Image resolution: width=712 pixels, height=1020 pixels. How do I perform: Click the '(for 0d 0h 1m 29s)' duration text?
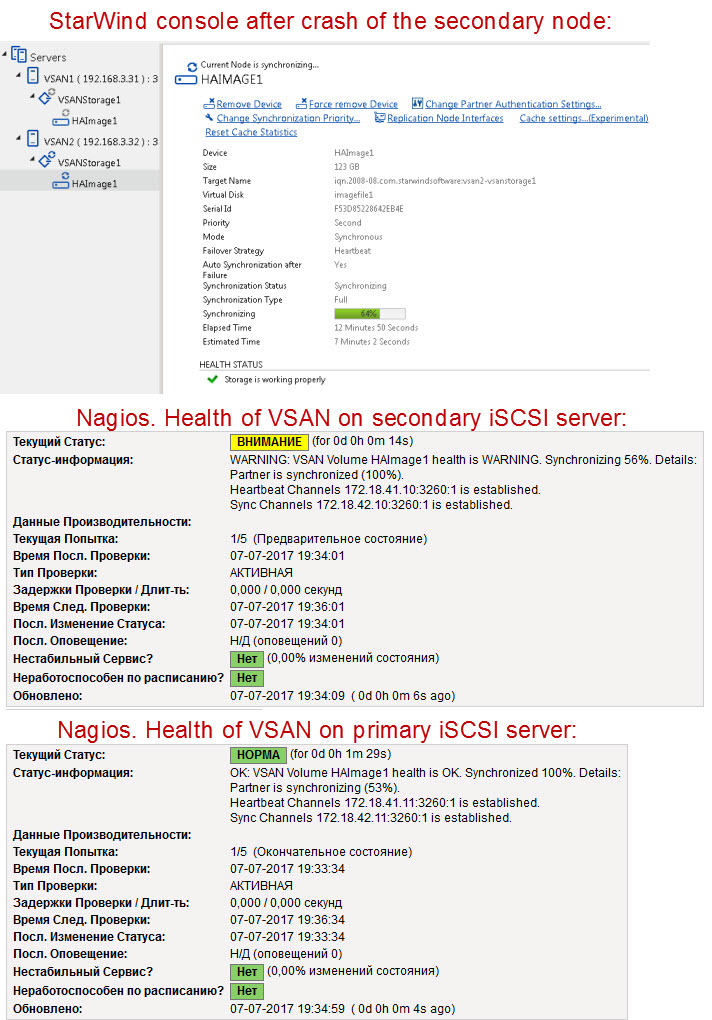340,754
